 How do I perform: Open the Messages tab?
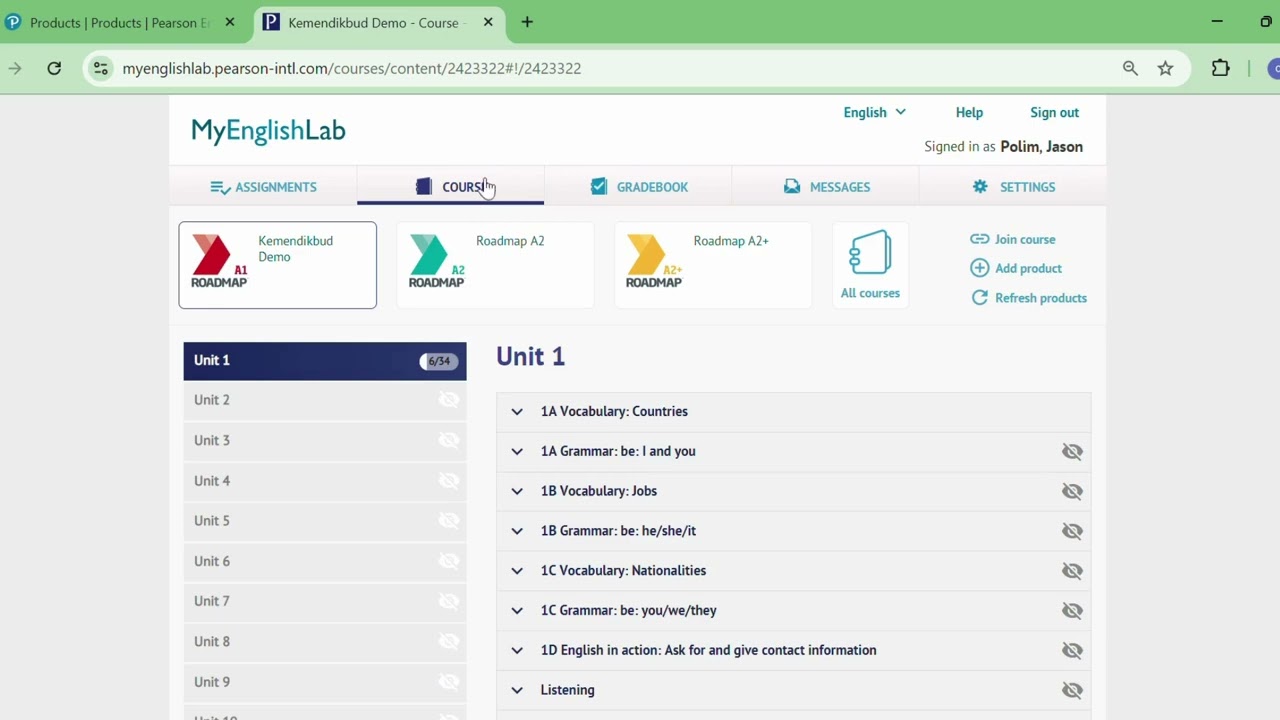coord(826,187)
